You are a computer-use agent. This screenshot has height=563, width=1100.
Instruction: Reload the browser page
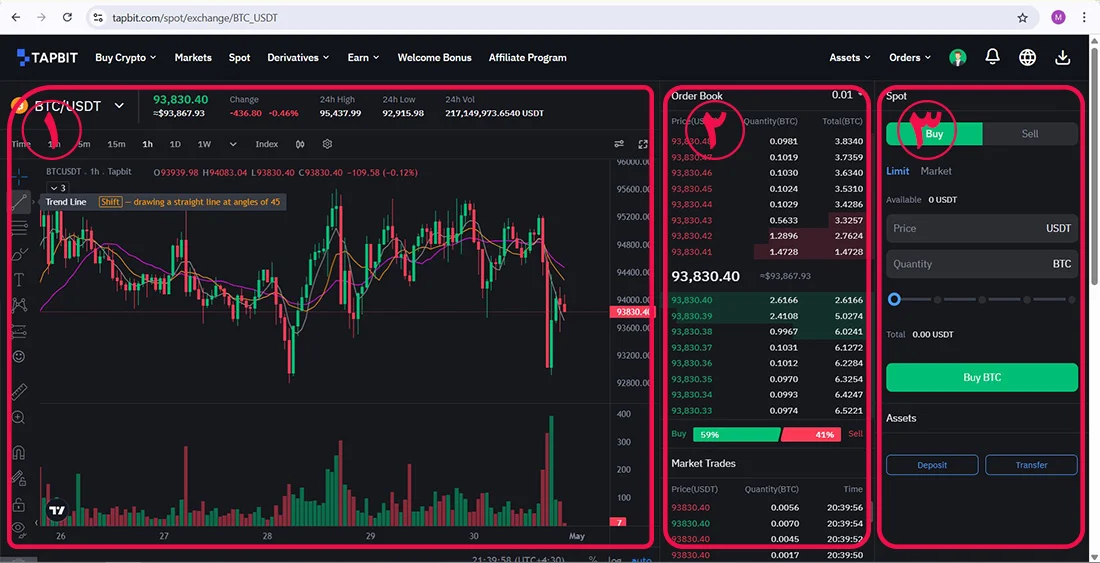pyautogui.click(x=67, y=18)
